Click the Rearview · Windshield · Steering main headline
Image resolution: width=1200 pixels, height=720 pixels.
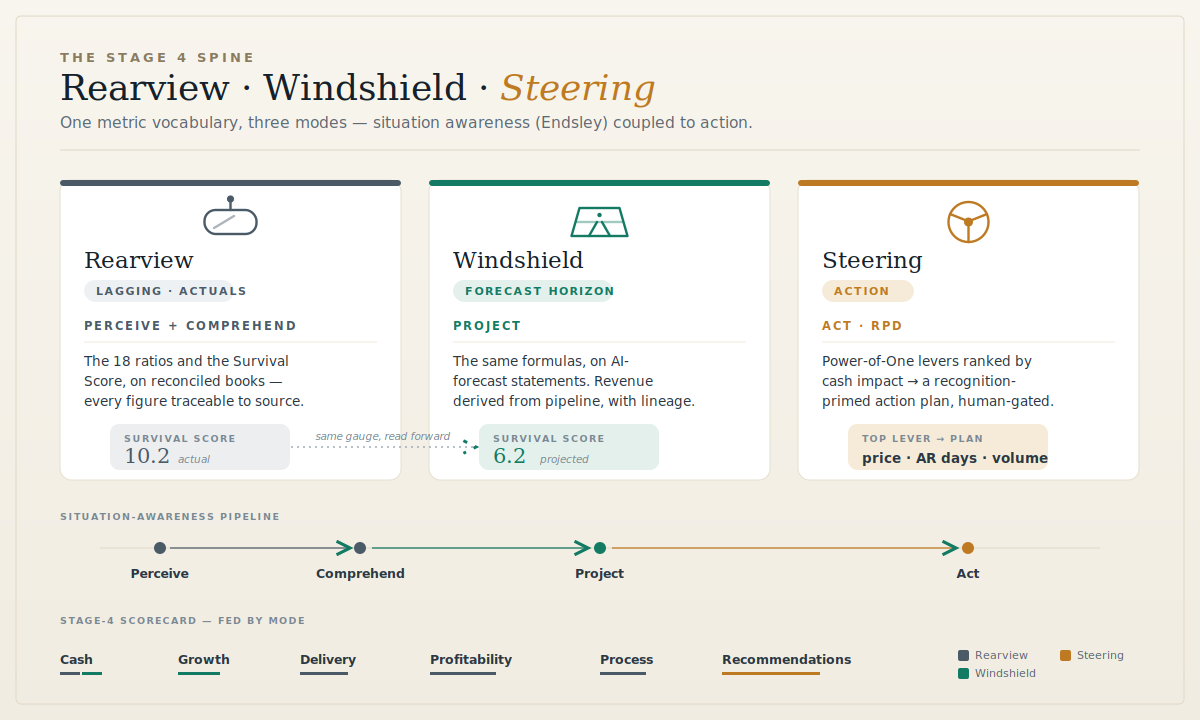358,89
